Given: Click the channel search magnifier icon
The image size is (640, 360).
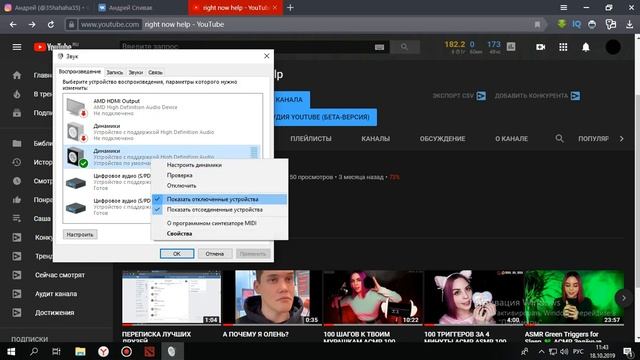Looking at the screenshot, I should coord(560,138).
